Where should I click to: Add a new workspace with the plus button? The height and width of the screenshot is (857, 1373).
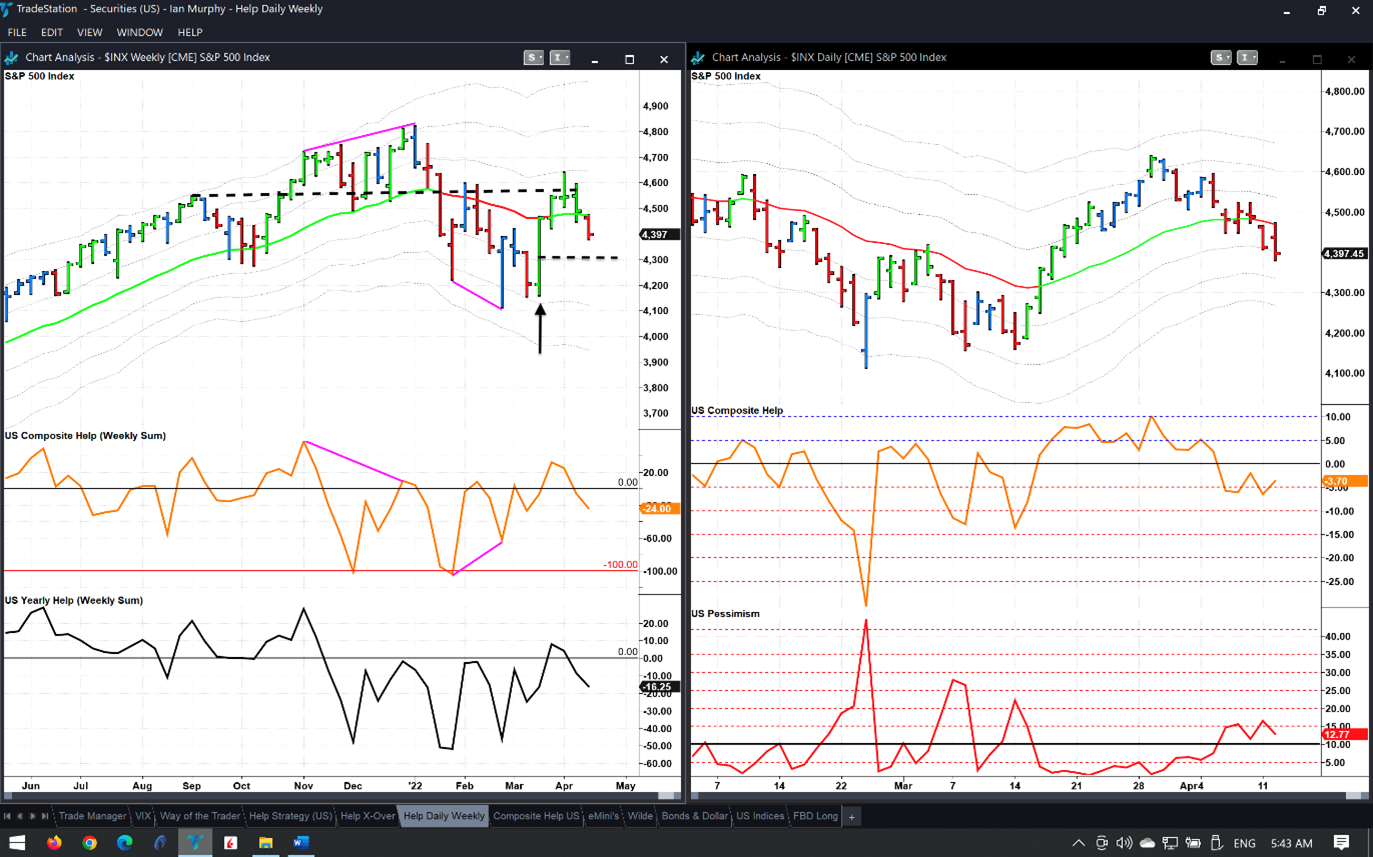[x=852, y=816]
